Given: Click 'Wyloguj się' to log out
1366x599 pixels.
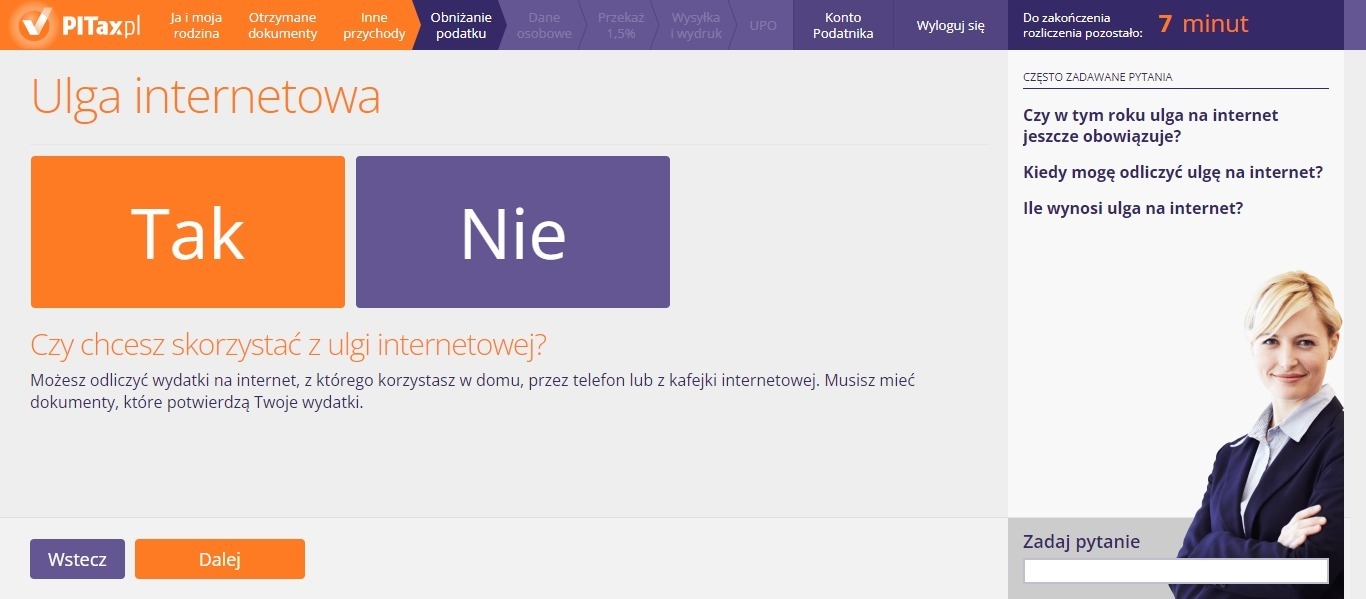Looking at the screenshot, I should (x=950, y=25).
